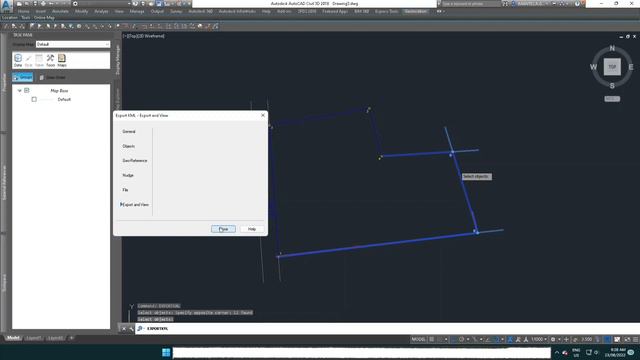Switch to the Layout1 tab
Image resolution: width=640 pixels, height=360 pixels.
(33, 338)
